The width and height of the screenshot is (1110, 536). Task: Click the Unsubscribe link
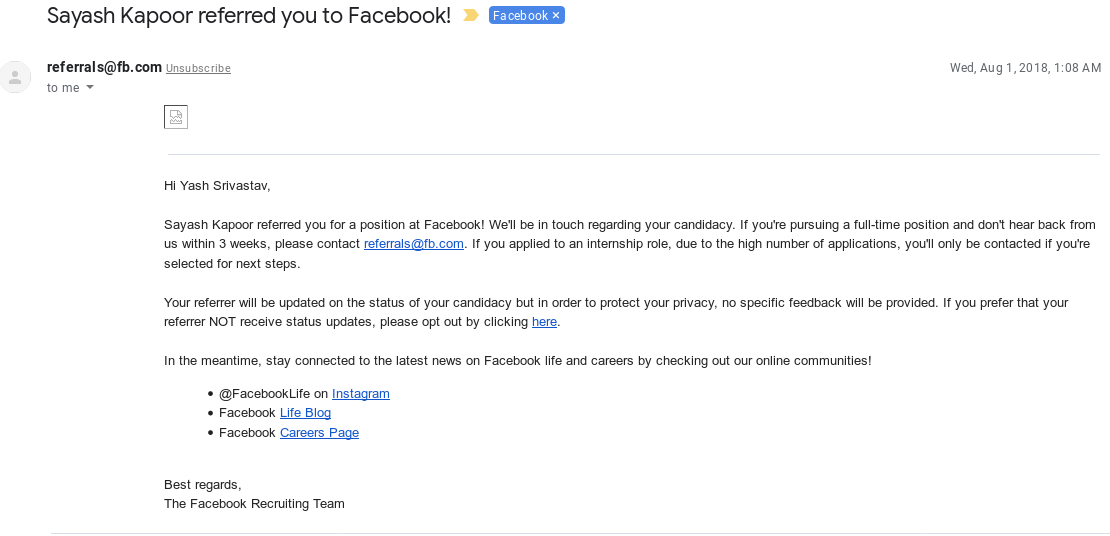(x=198, y=68)
